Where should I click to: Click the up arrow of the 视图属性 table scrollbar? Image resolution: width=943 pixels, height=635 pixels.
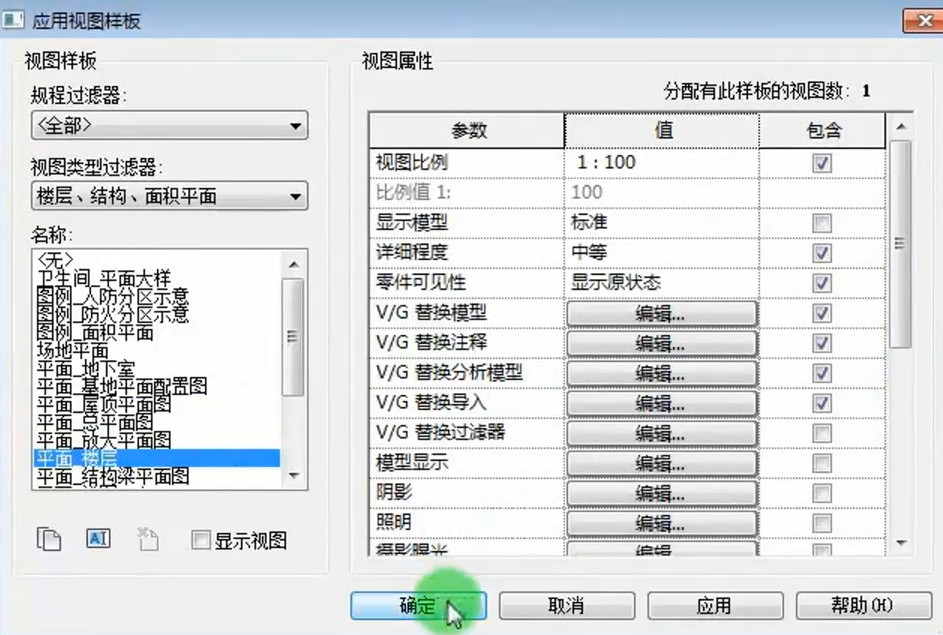click(x=900, y=127)
